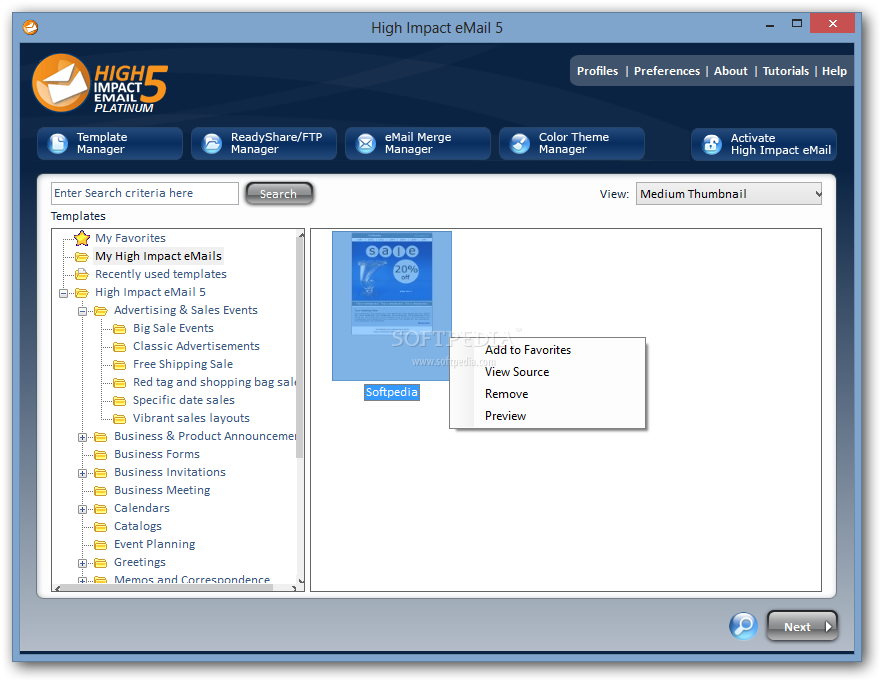Click the Search button

tap(279, 194)
